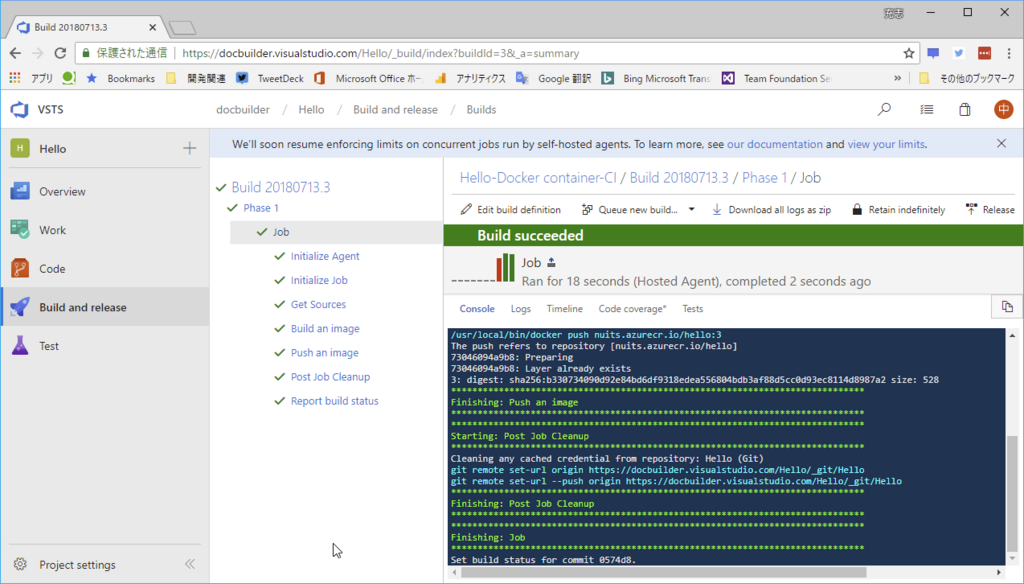Click the pencil Edit build definition icon
This screenshot has height=584, width=1024.
(x=466, y=209)
